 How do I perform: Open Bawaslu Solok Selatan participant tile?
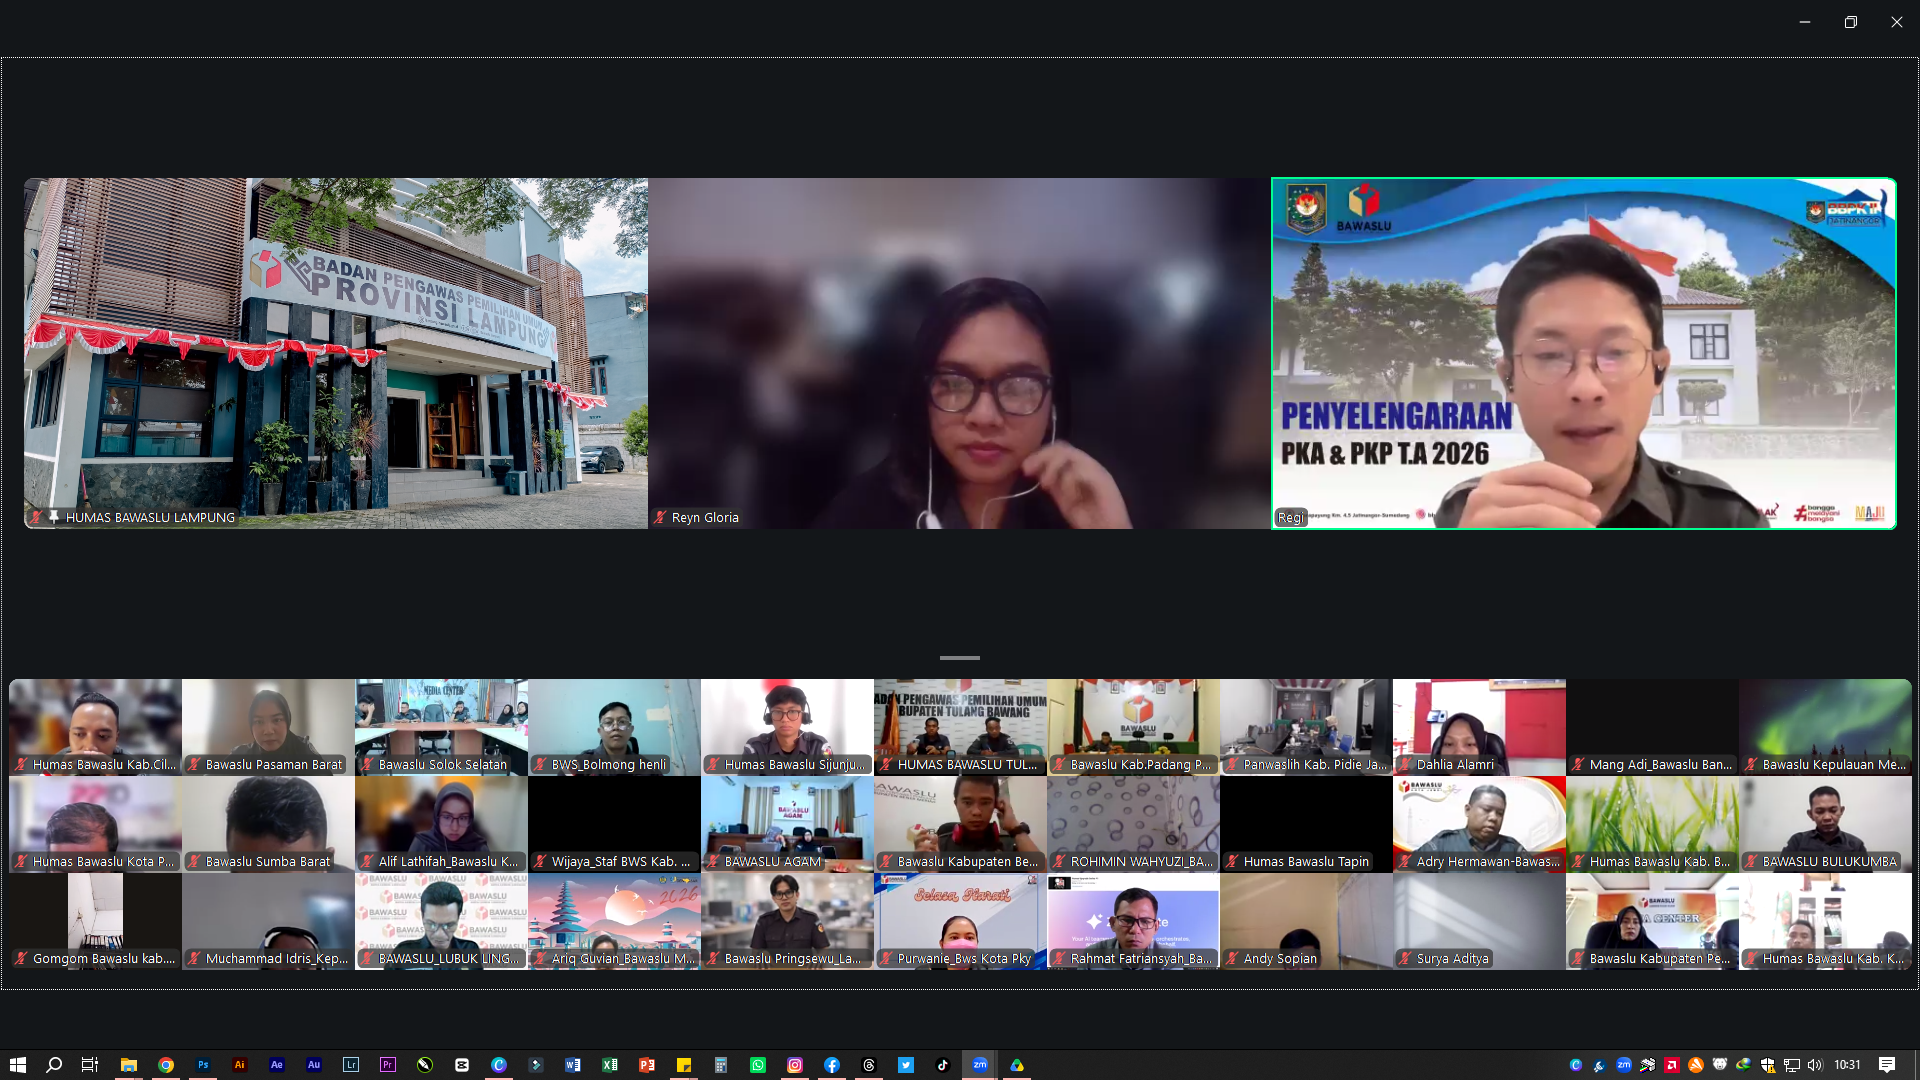(441, 727)
